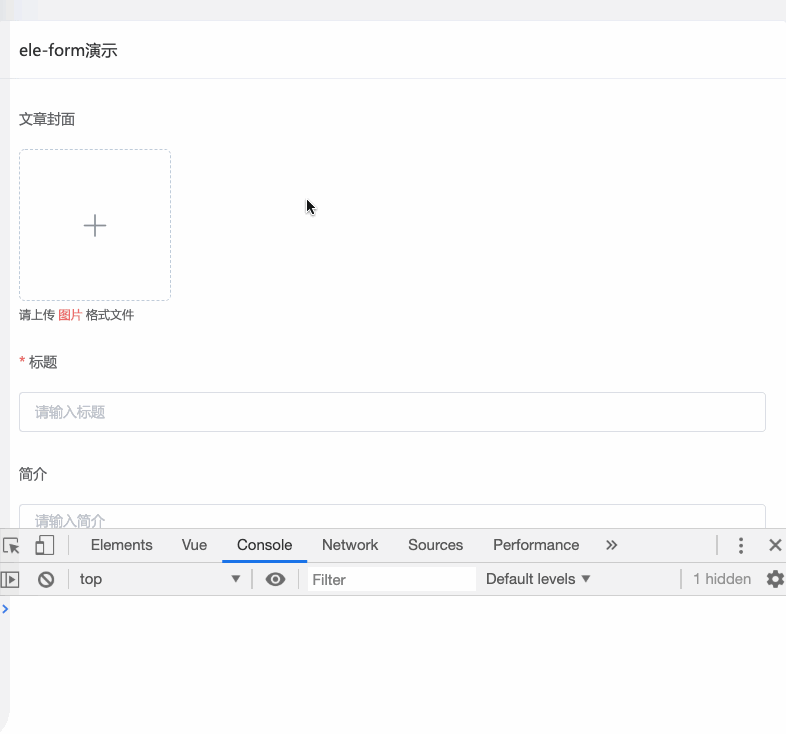Click the red '图片' hint text
Screen dimensions: 786x734
tap(70, 315)
